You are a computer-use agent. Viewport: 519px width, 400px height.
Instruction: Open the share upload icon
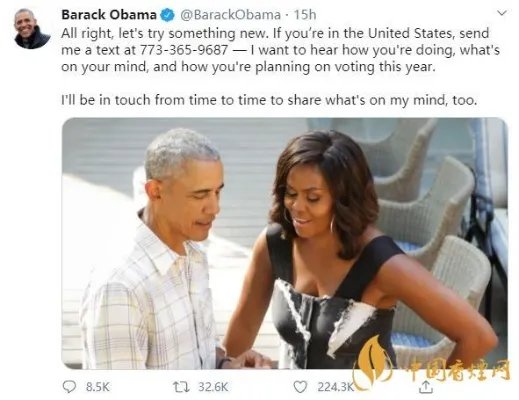point(425,387)
